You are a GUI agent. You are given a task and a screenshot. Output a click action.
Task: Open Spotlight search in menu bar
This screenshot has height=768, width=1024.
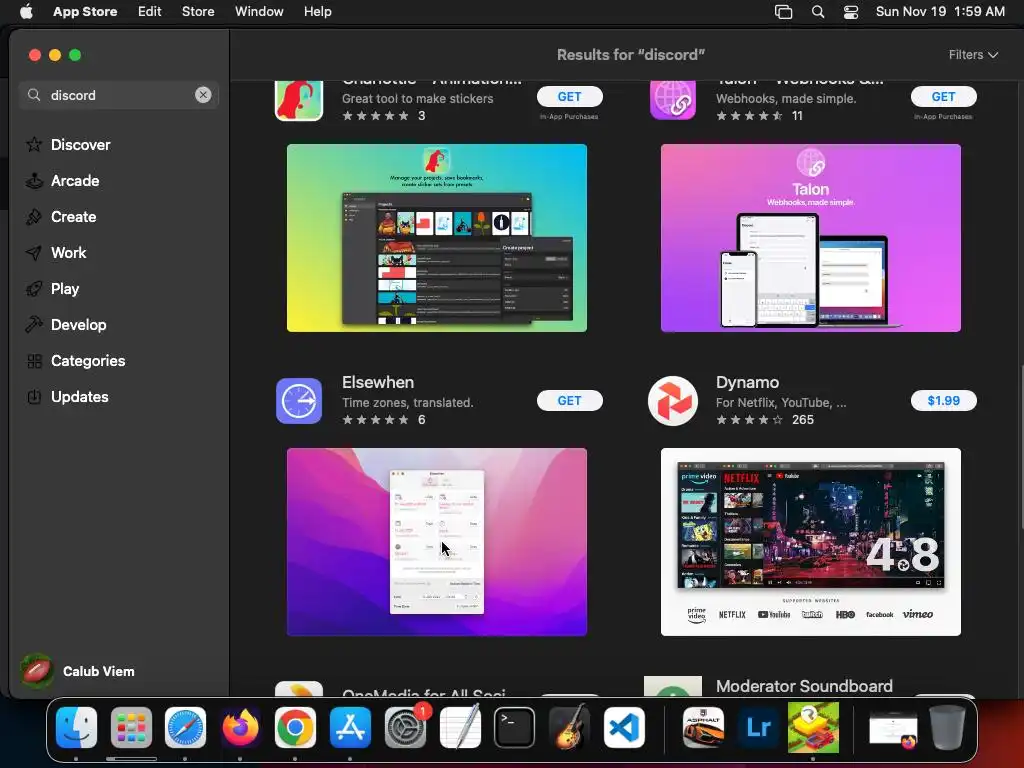click(x=818, y=12)
